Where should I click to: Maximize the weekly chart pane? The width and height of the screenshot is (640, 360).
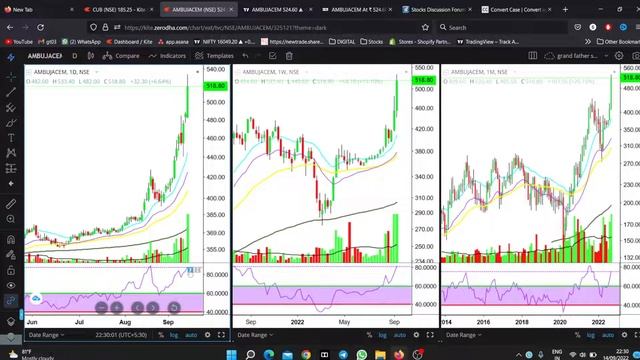coord(430,335)
